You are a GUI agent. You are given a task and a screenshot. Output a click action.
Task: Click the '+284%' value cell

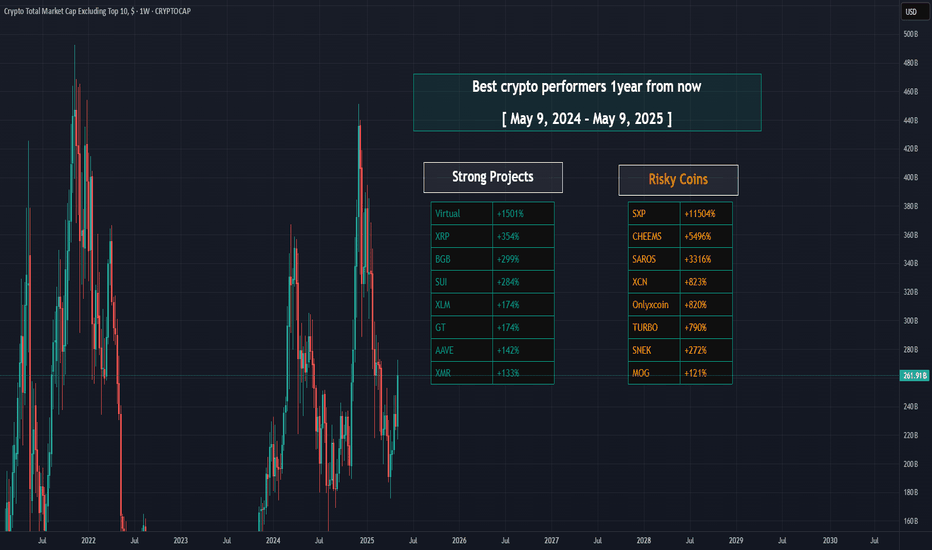[524, 282]
